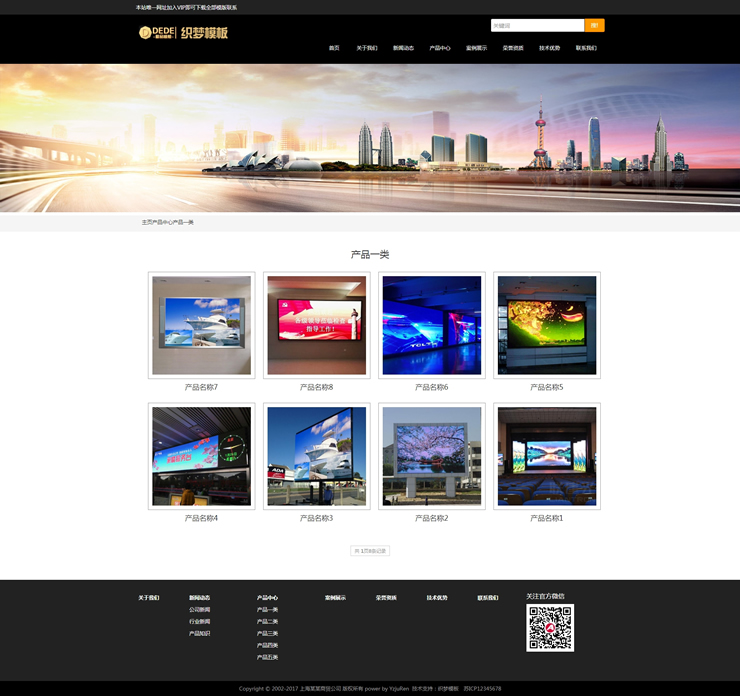The image size is (740, 696).
Task: Click the WeChat QR code image
Action: (550, 628)
